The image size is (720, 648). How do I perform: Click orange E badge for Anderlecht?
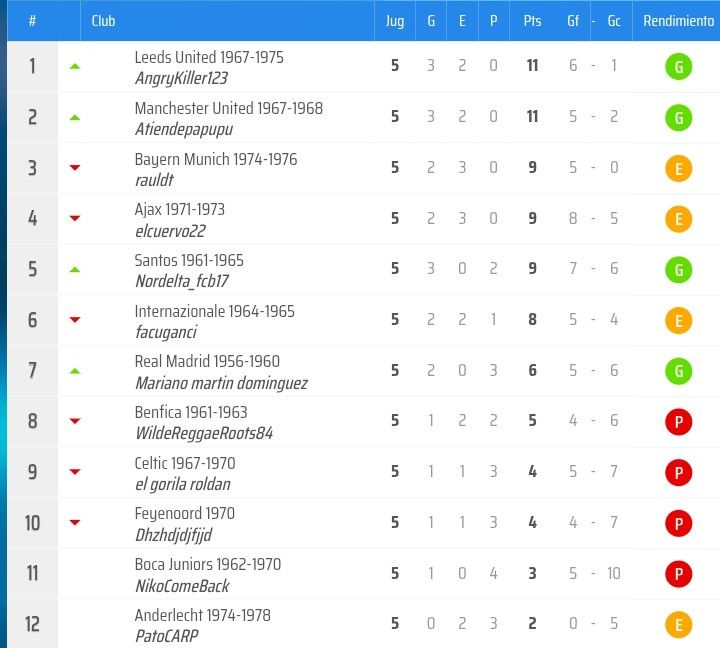pos(678,625)
